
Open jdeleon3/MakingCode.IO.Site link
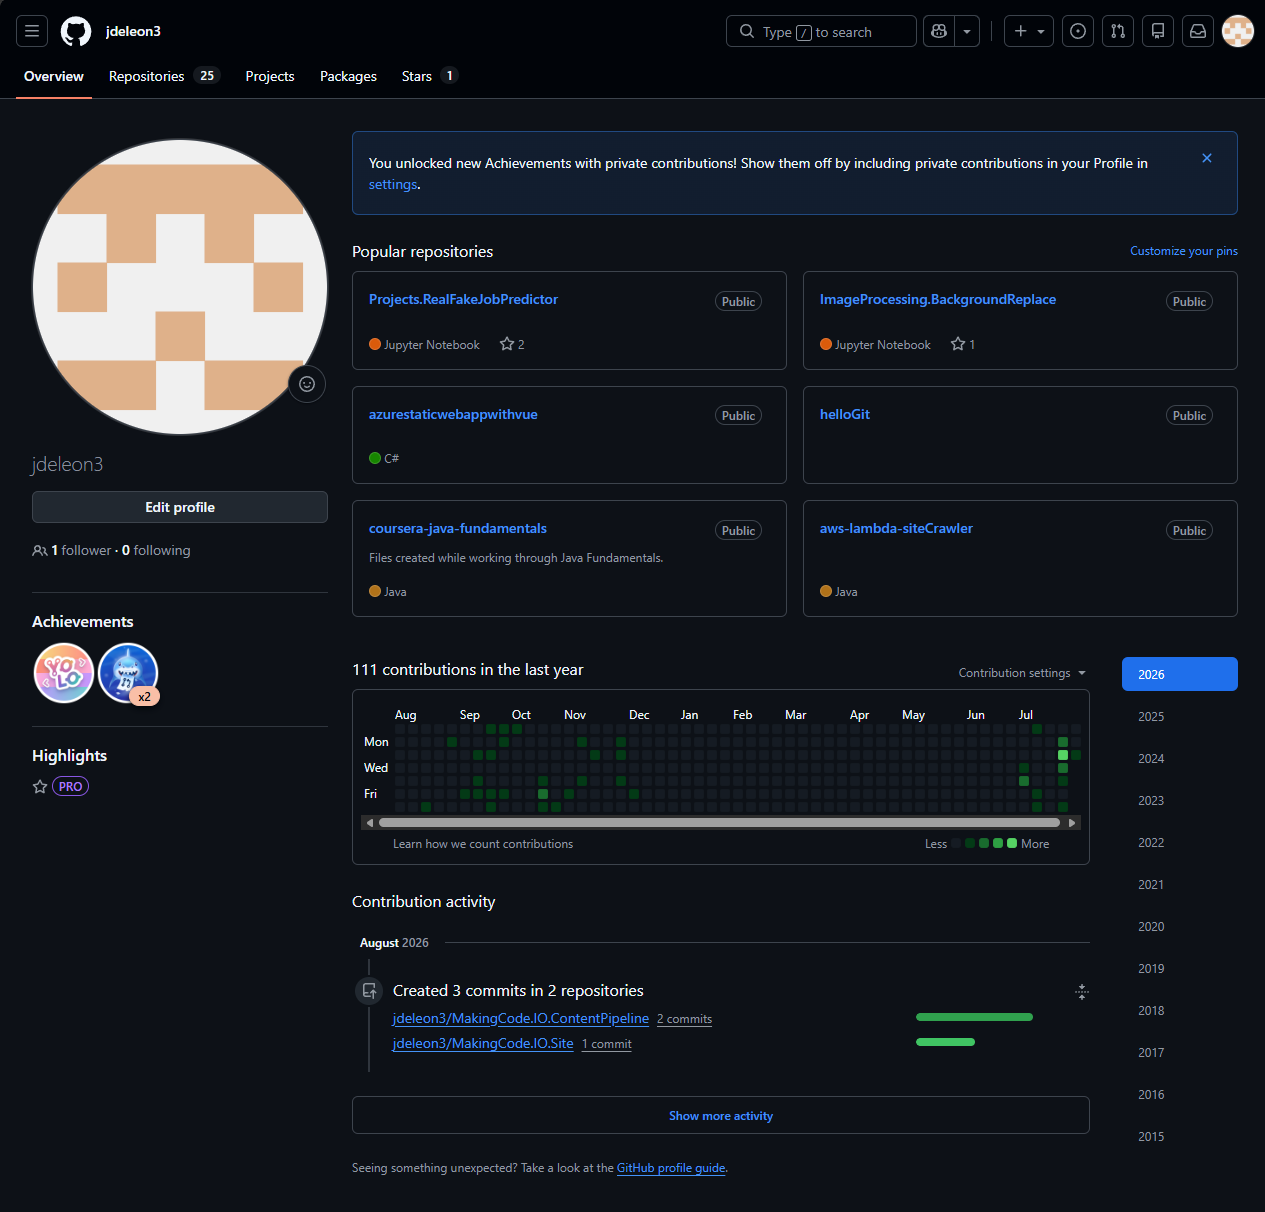click(483, 1043)
